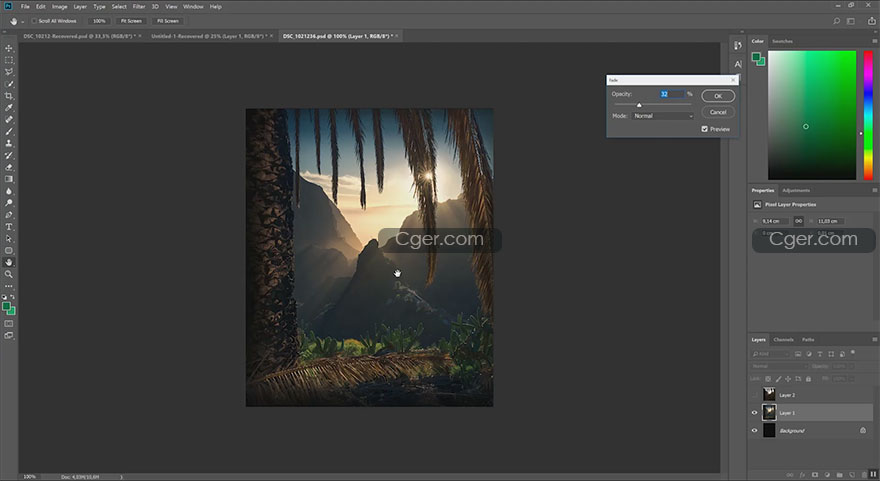Open Layers panel Opacity dropdown arrow
Image resolution: width=880 pixels, height=481 pixels.
[851, 366]
